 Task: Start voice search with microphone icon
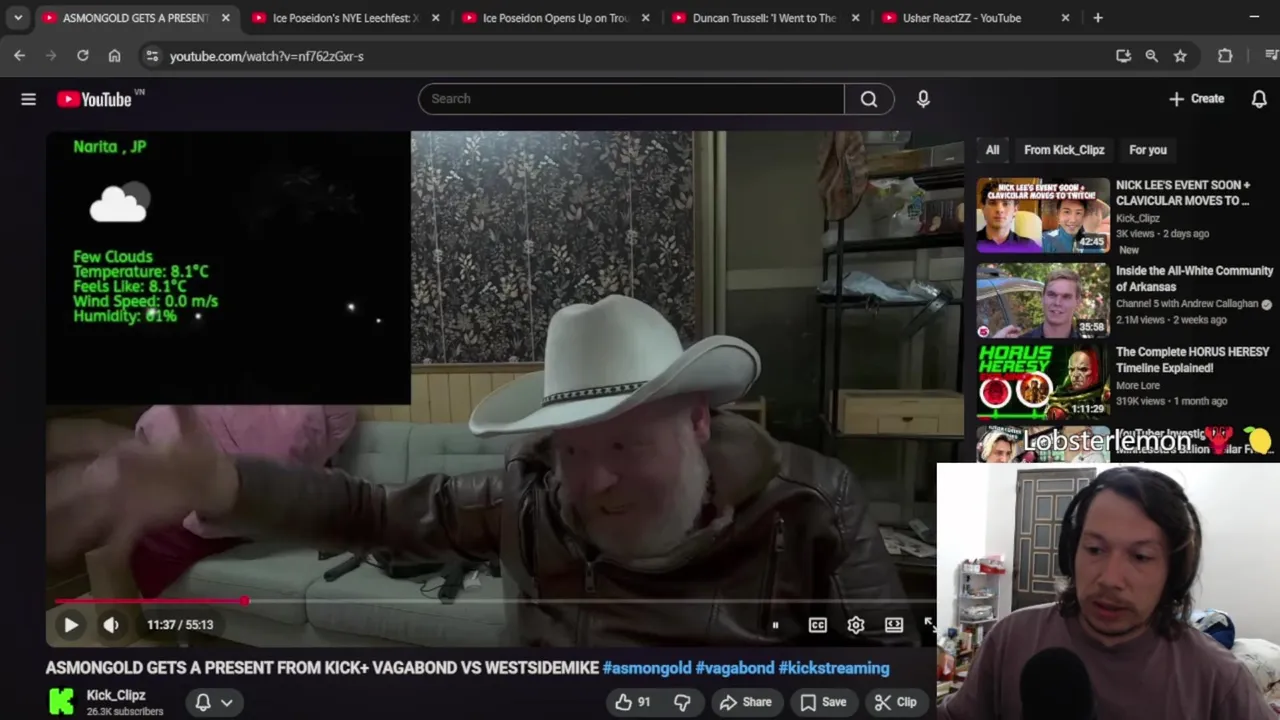coord(923,99)
